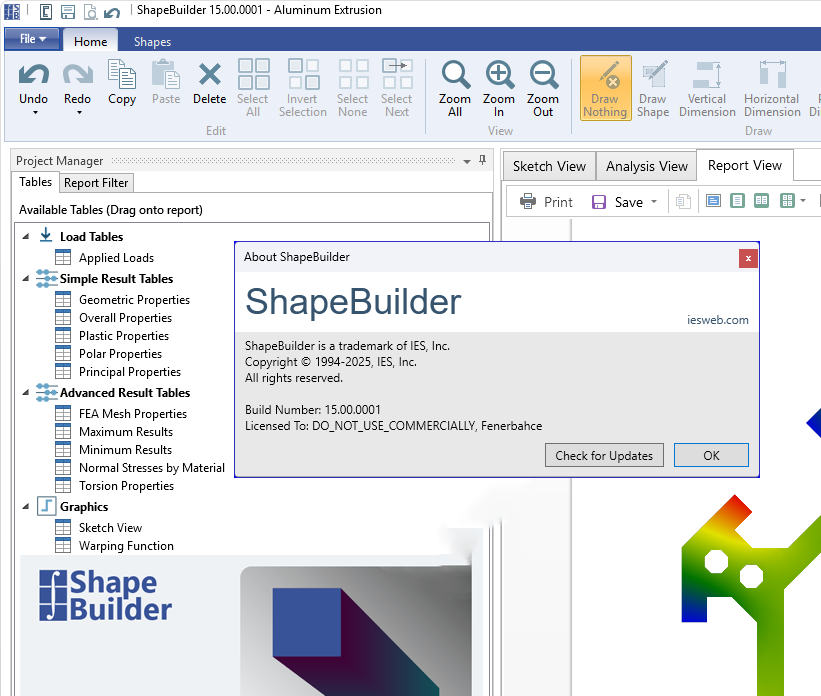Collapse the Advanced Result Tables group

pos(26,393)
